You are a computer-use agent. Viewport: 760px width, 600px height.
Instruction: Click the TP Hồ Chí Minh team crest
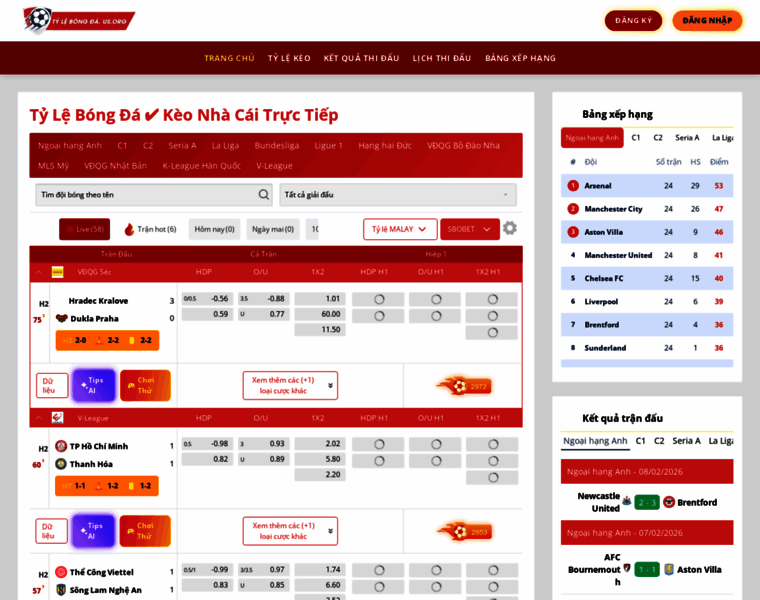click(61, 446)
